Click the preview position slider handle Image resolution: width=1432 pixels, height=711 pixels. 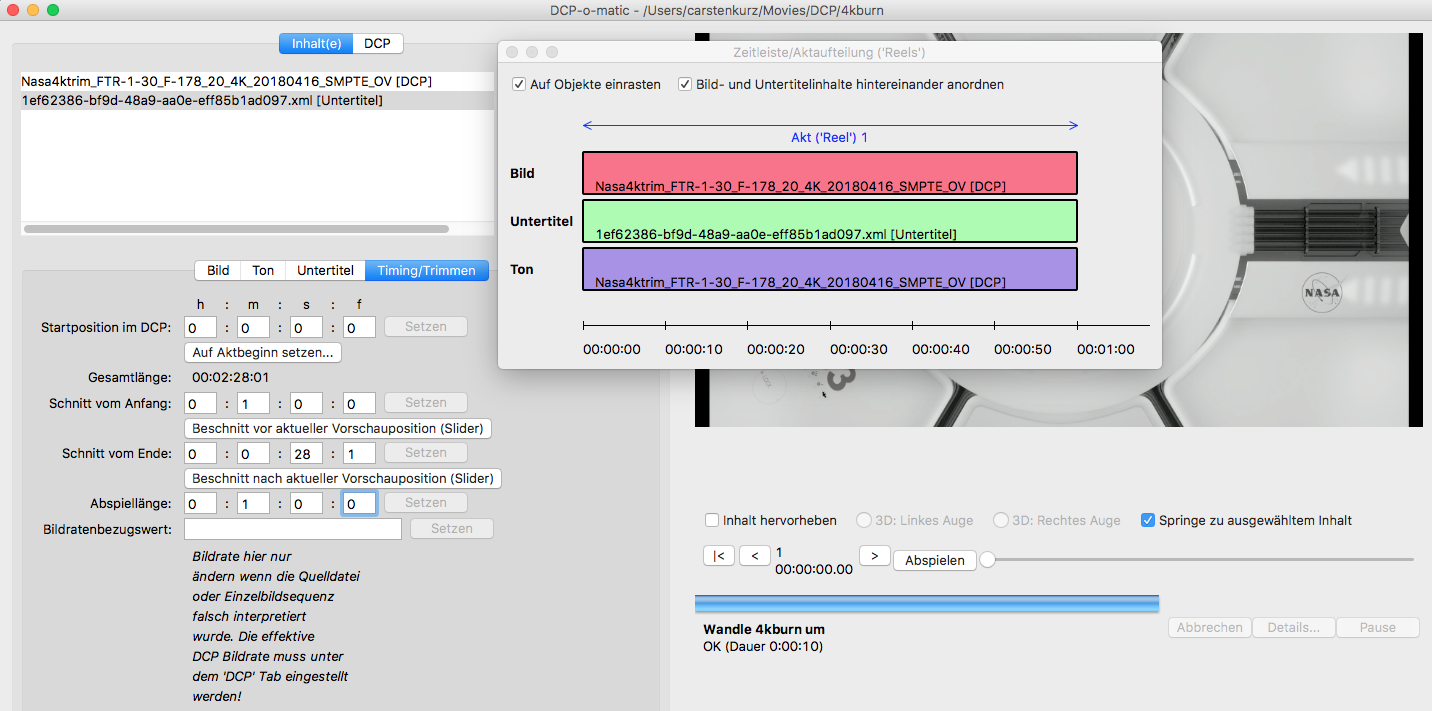click(987, 559)
